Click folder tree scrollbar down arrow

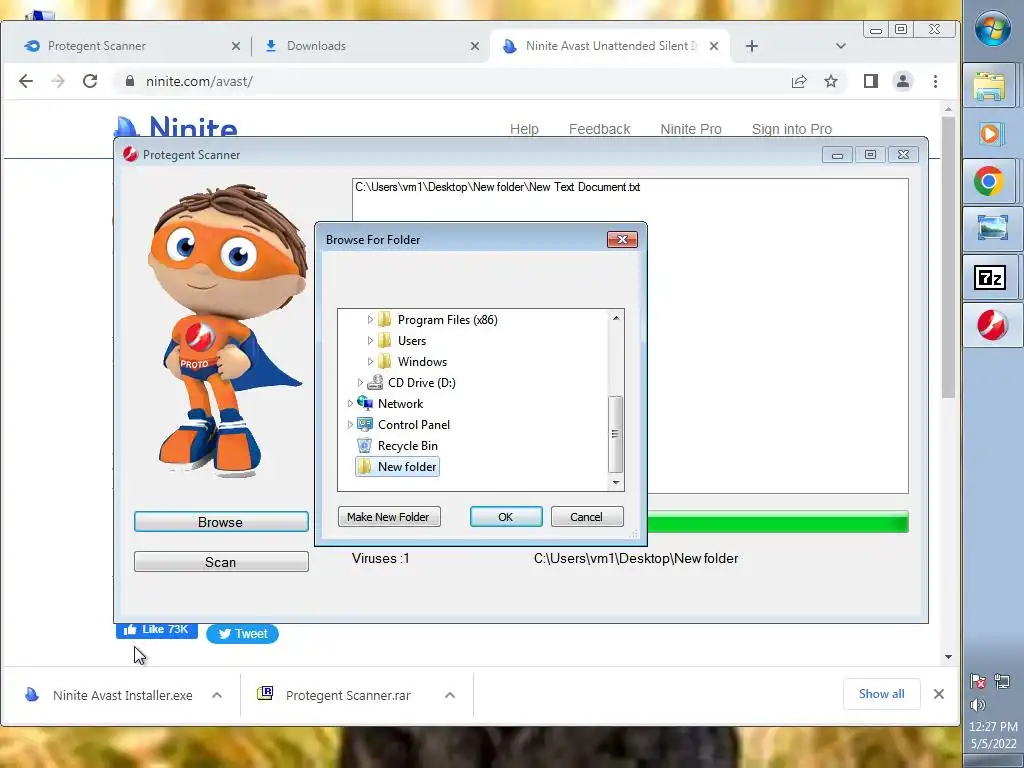click(615, 483)
